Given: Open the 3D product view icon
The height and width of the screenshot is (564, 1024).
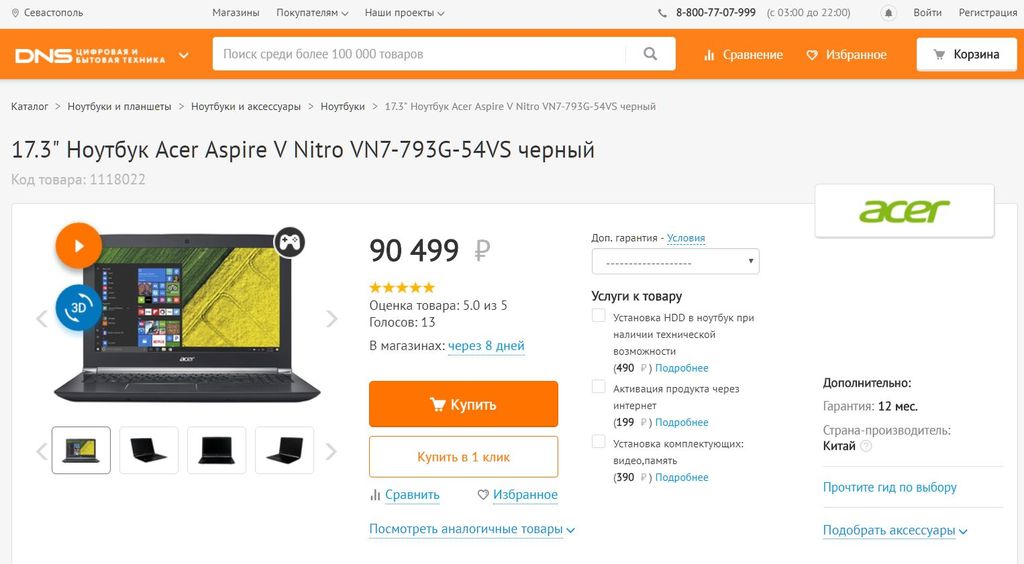Looking at the screenshot, I should tap(78, 307).
